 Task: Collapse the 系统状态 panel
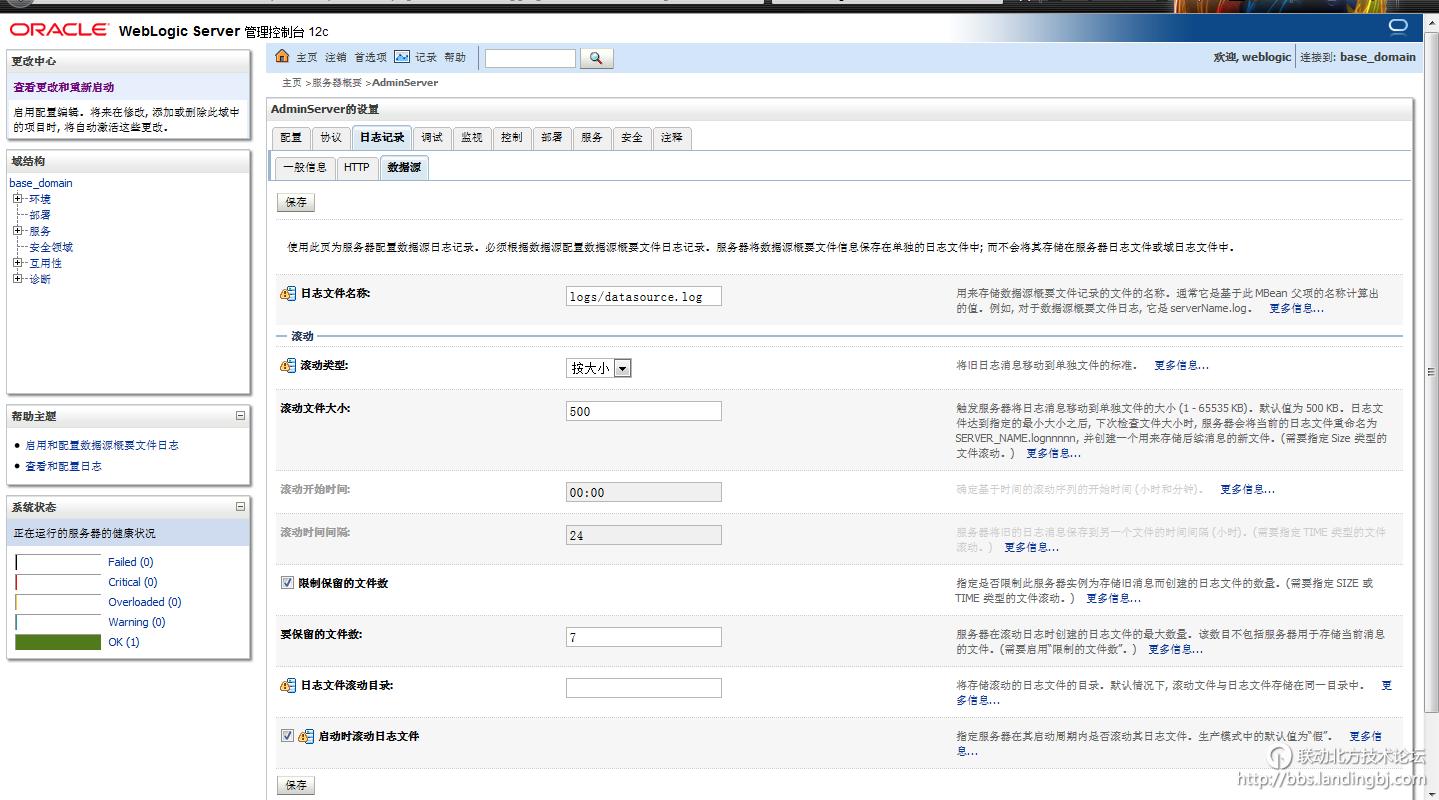tap(238, 507)
